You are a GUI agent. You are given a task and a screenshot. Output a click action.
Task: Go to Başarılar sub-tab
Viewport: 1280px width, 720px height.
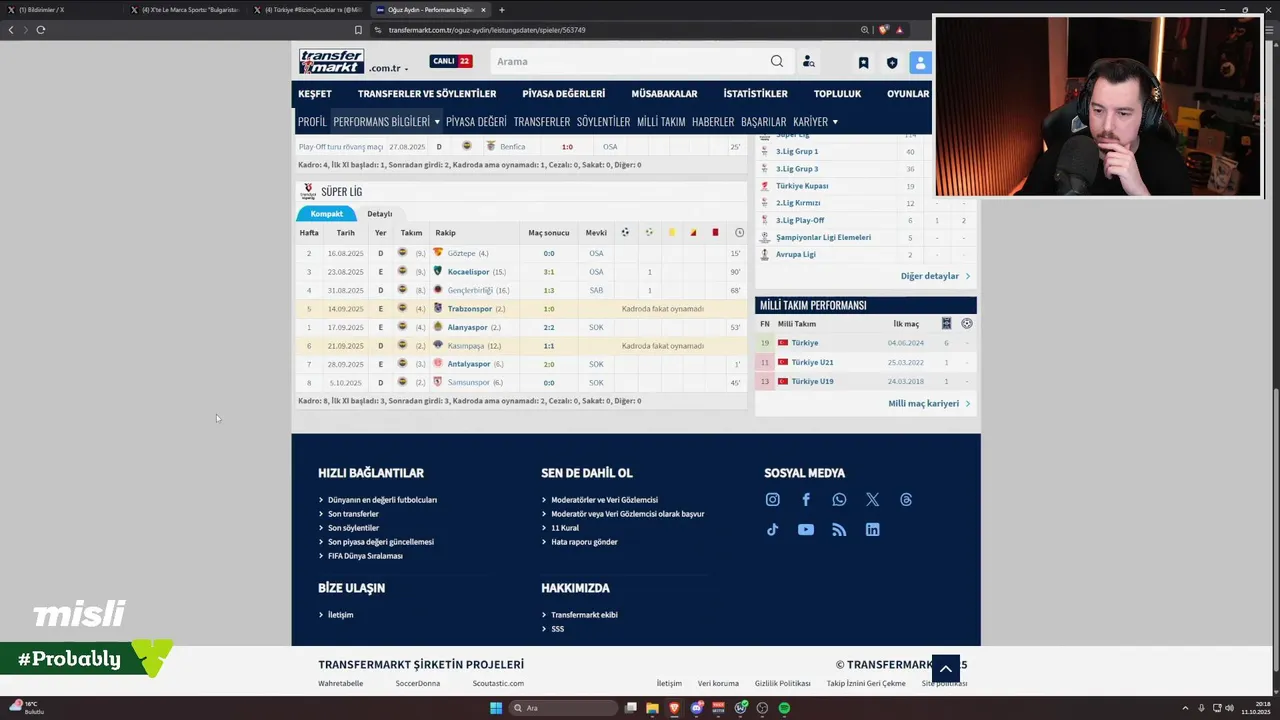[763, 122]
